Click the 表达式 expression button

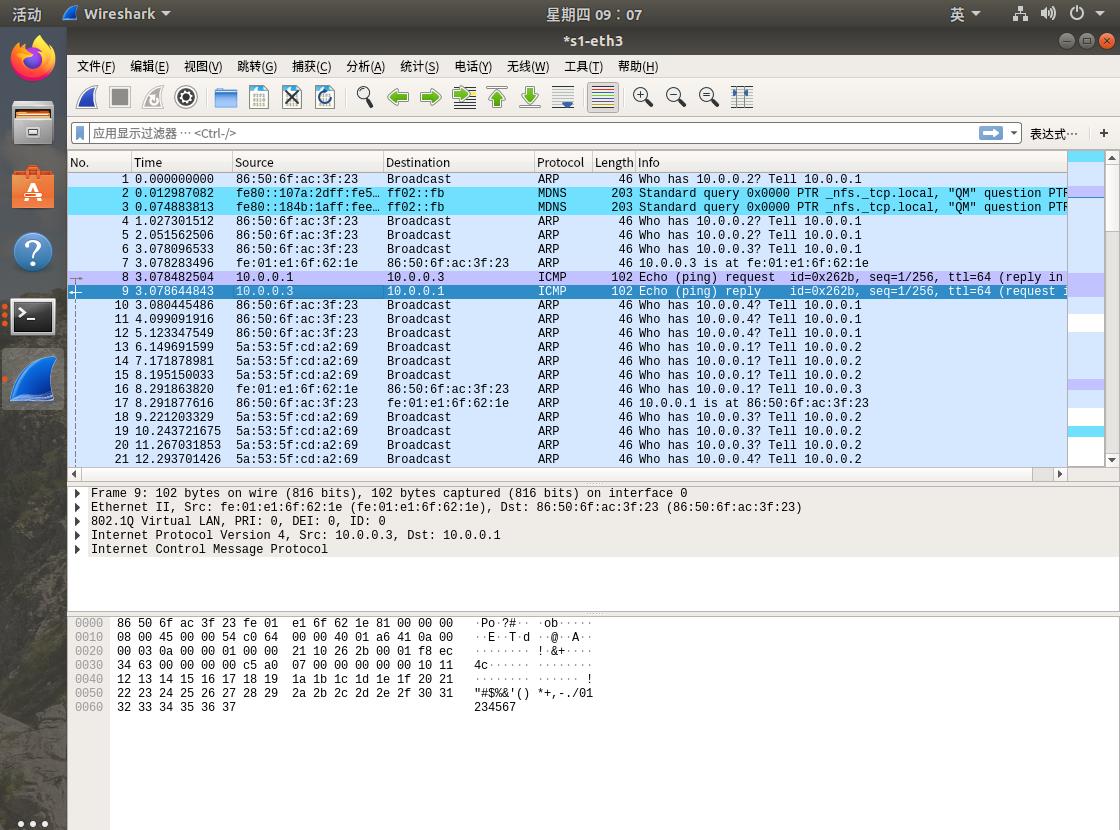click(1053, 134)
